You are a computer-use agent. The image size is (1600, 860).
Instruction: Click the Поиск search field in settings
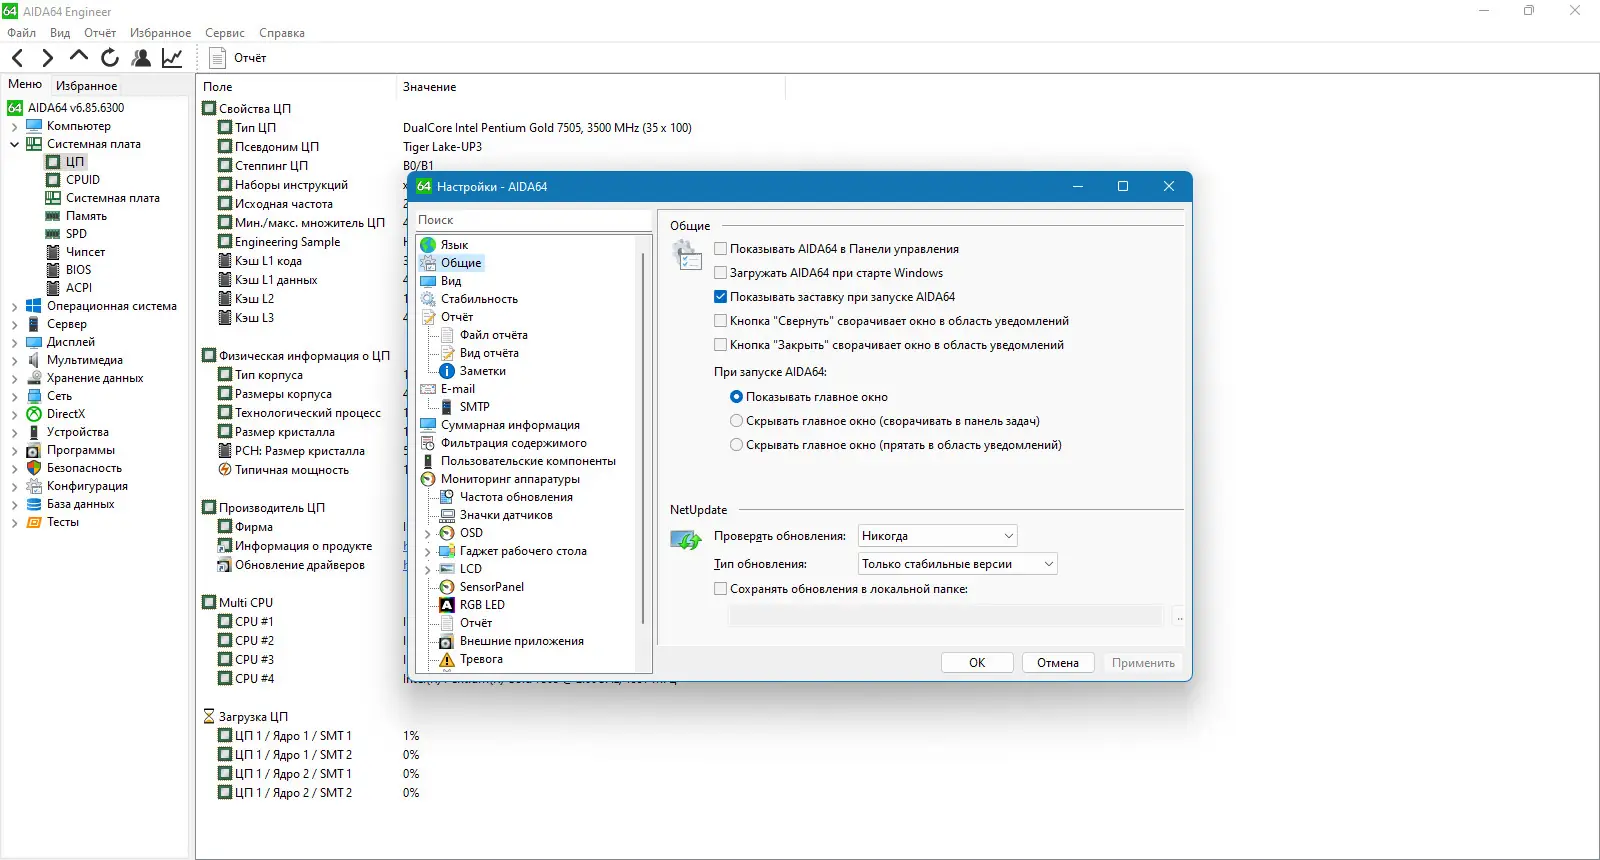pyautogui.click(x=533, y=220)
